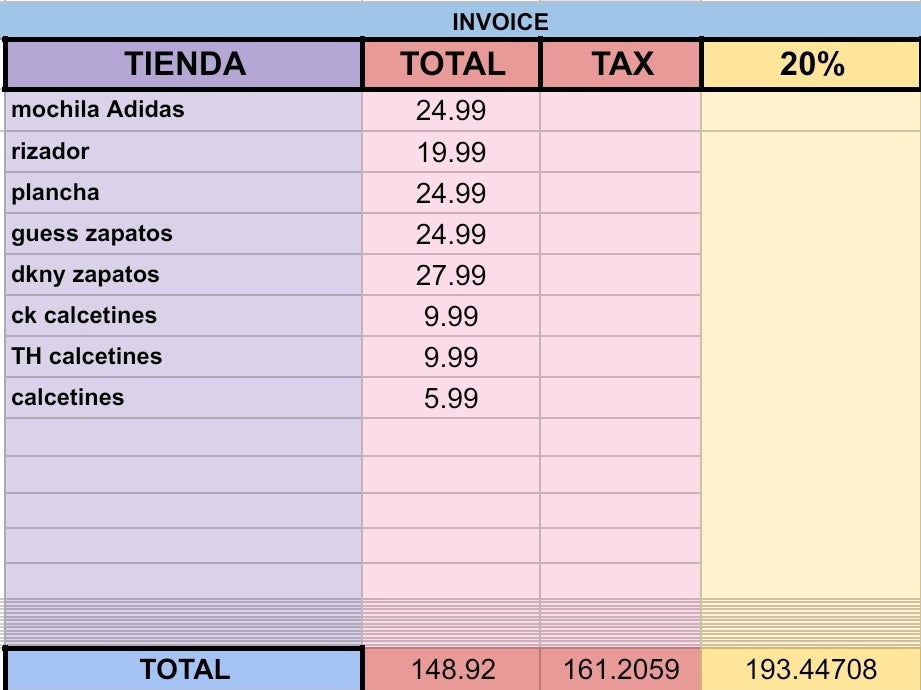Click the mochila Adidas cell
This screenshot has width=921, height=690.
(x=184, y=110)
